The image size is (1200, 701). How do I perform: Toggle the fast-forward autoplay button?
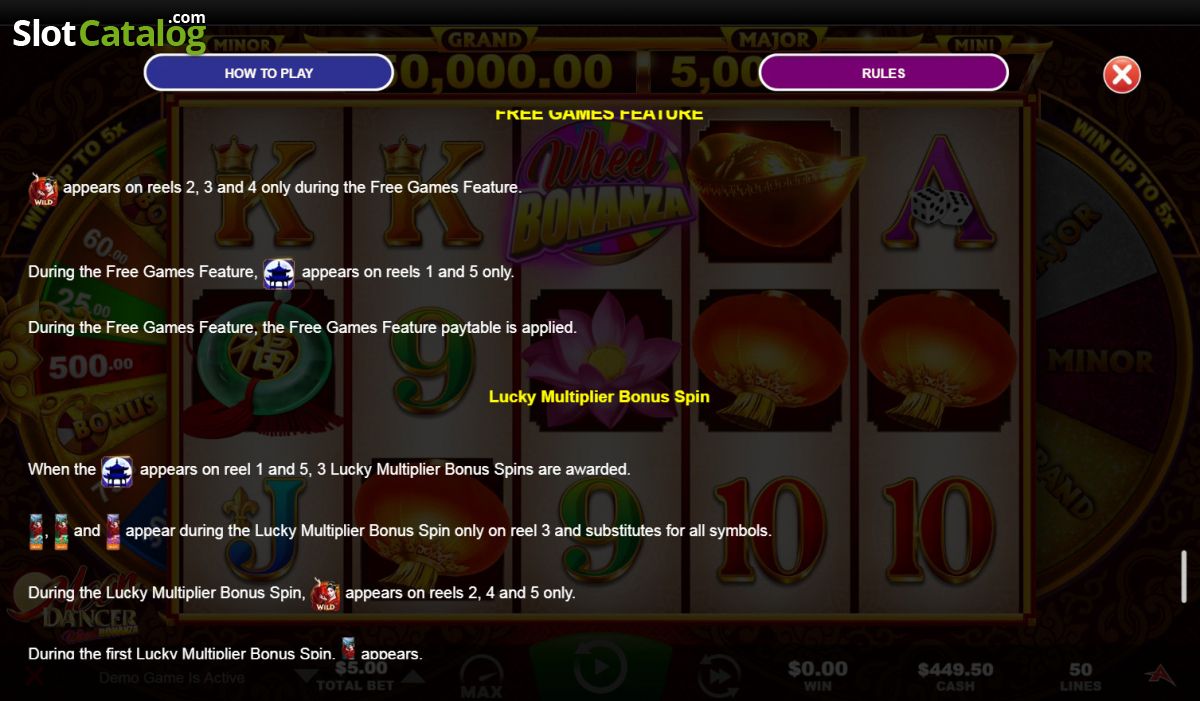point(718,676)
